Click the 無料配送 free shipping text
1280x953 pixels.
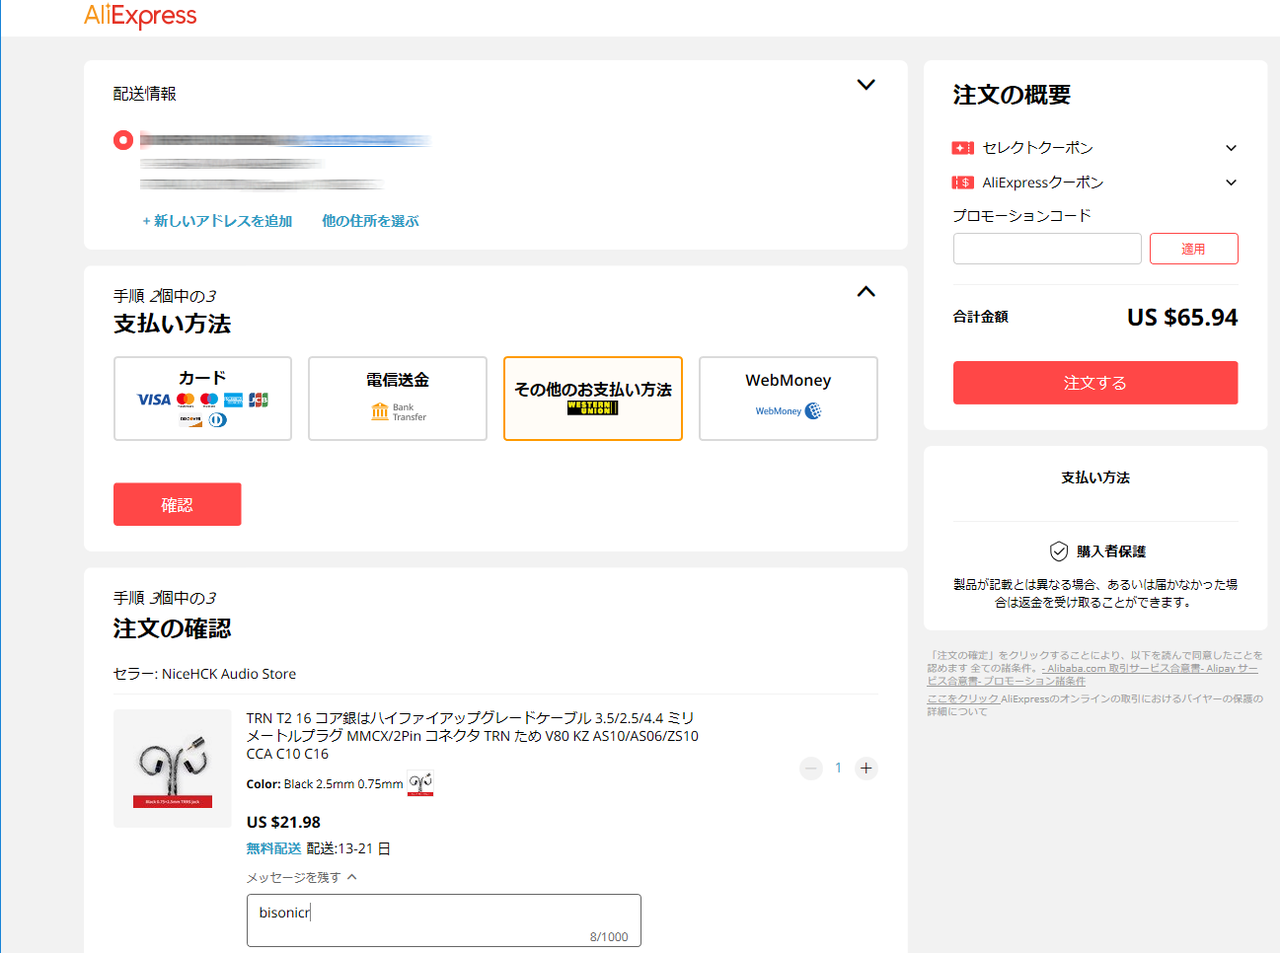274,849
